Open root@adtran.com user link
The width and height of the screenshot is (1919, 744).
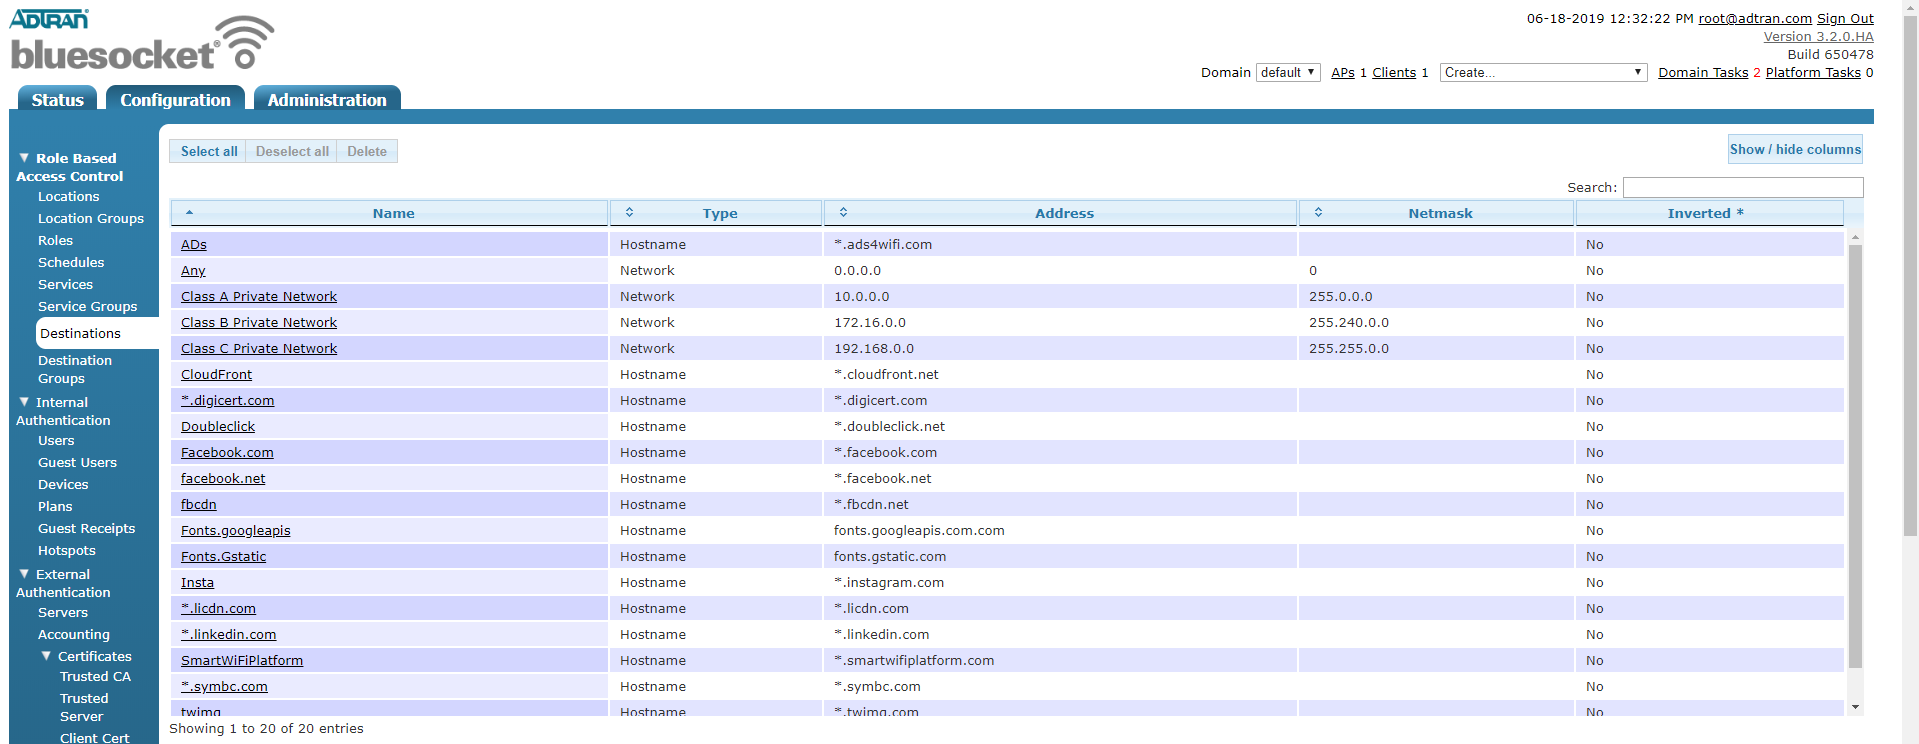point(1755,18)
